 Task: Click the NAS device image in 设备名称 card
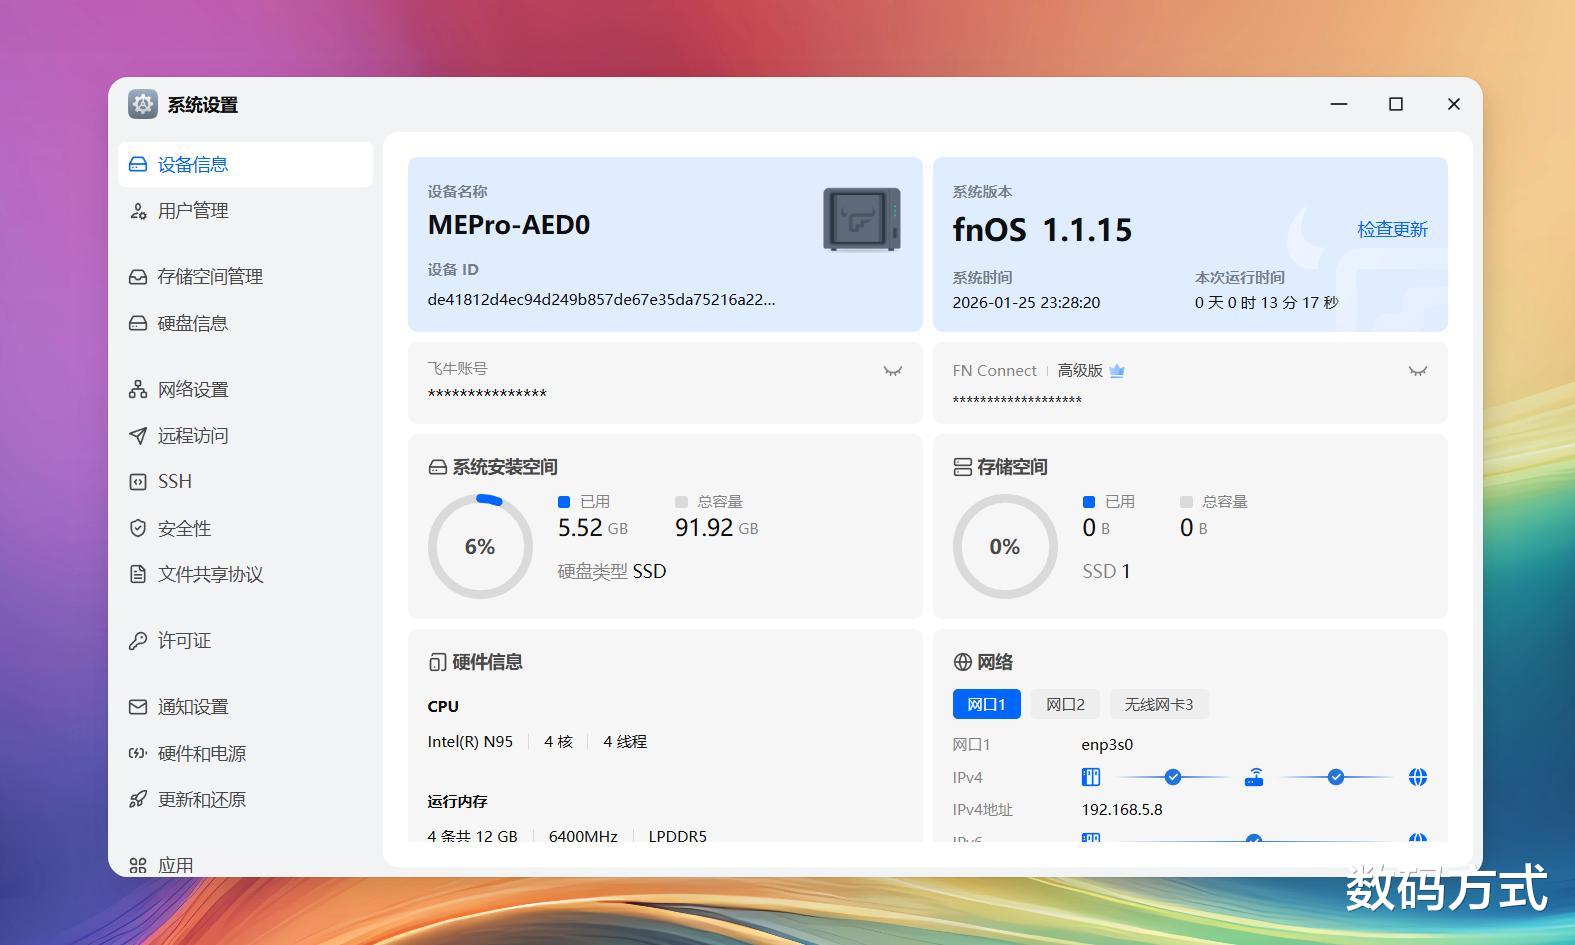(x=862, y=219)
